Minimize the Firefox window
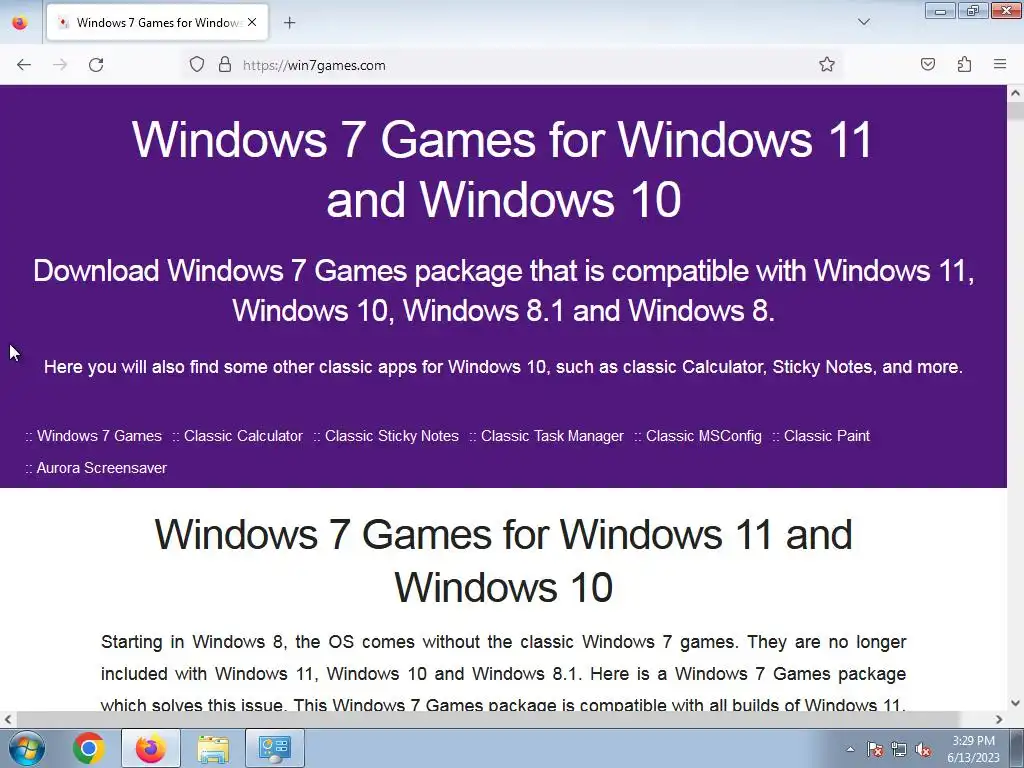 pos(940,10)
